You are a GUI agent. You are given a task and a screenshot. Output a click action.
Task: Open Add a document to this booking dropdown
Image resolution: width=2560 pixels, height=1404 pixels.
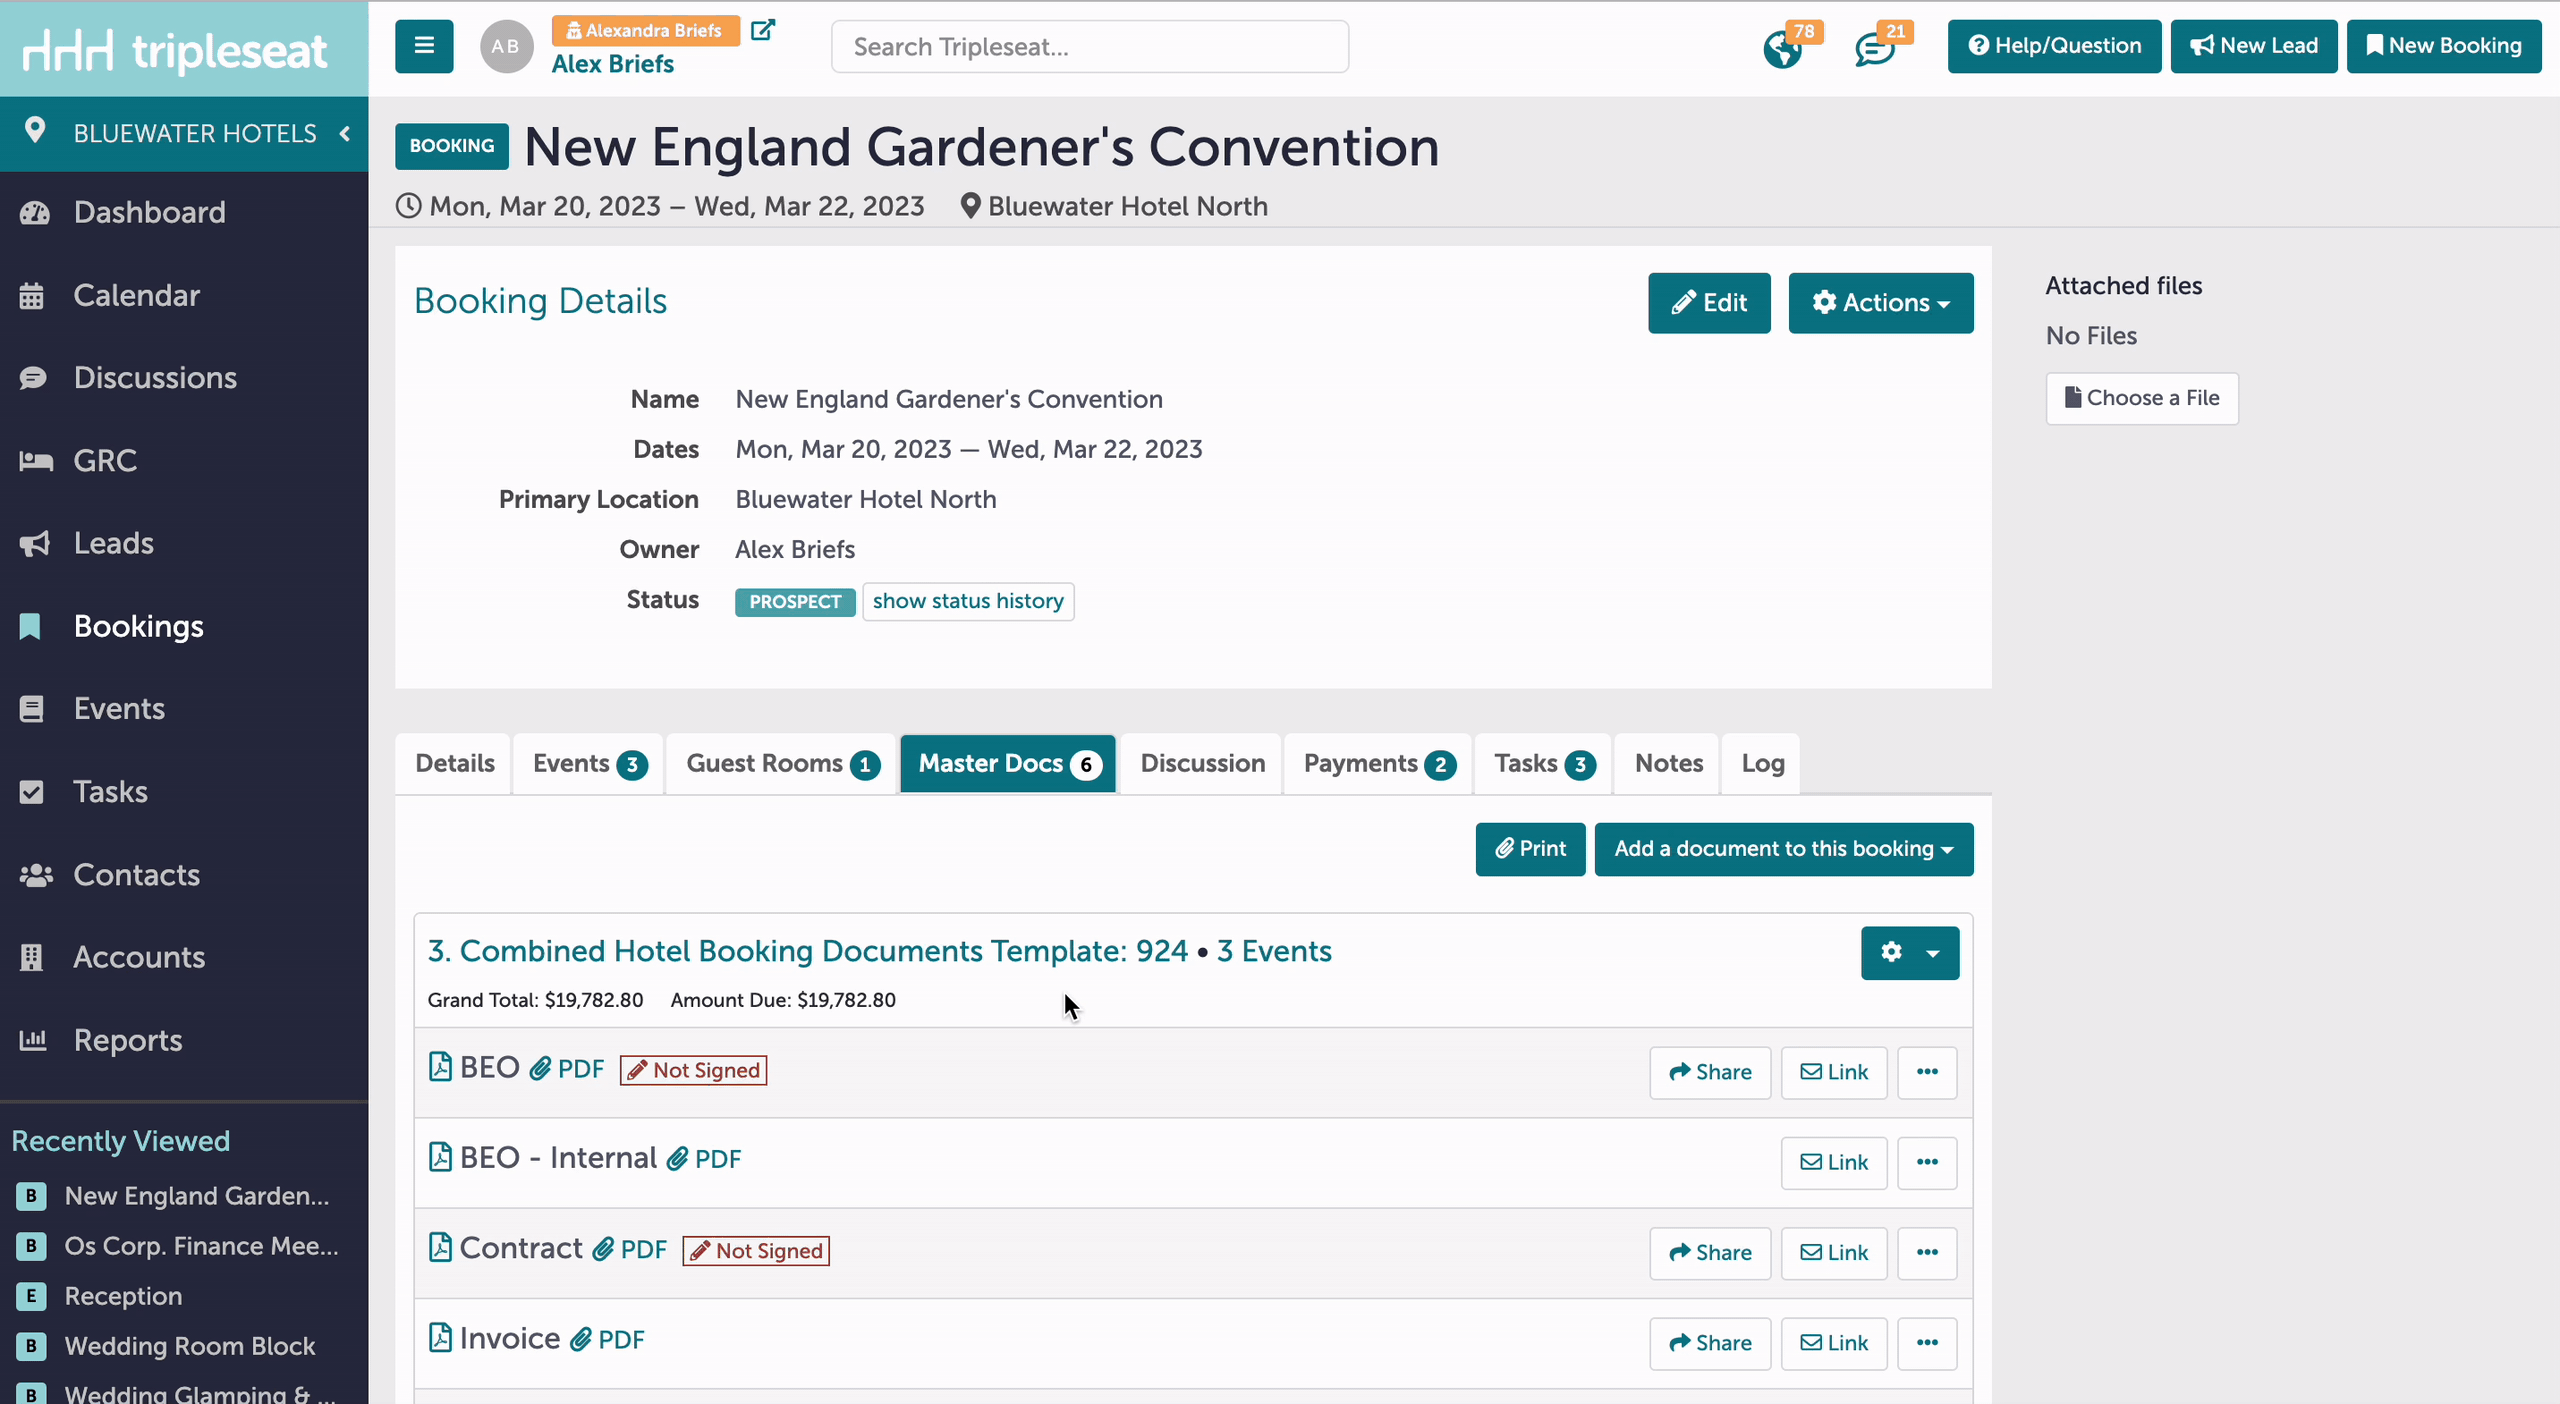pyautogui.click(x=1784, y=849)
